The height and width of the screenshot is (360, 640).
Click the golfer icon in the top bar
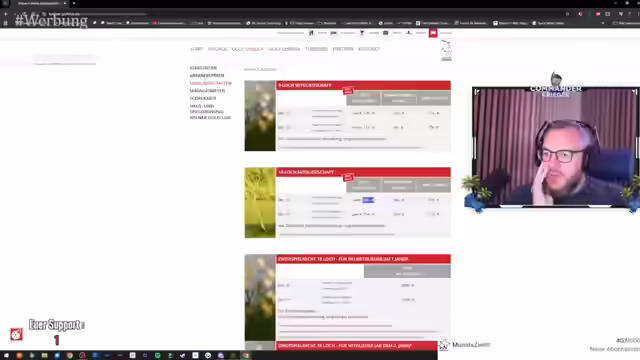(x=311, y=33)
